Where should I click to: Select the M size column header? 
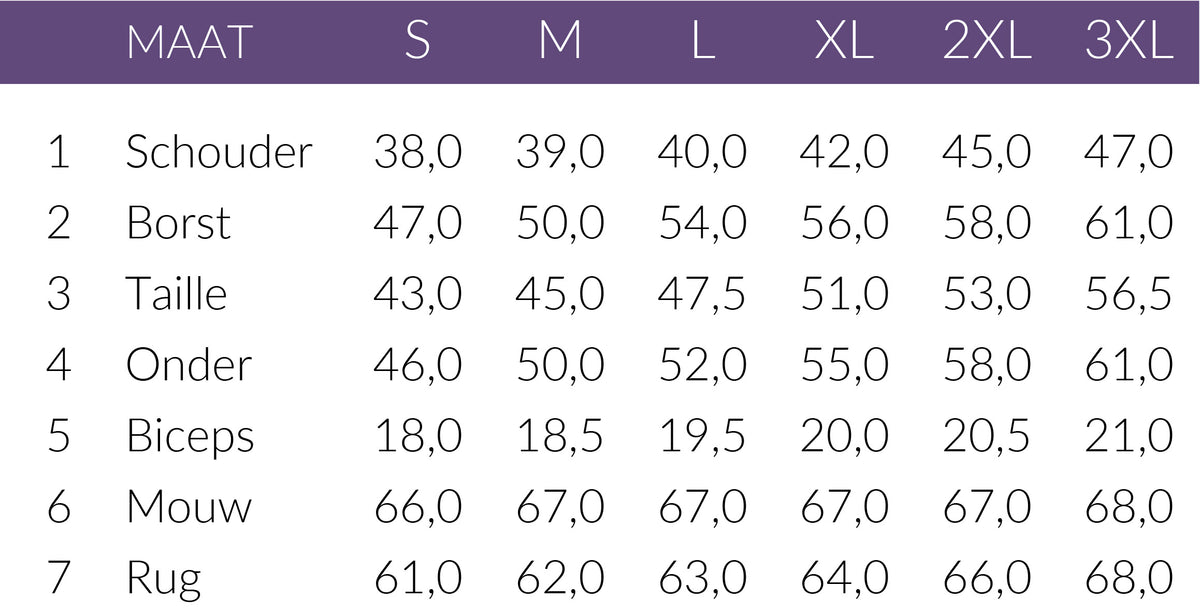coord(560,43)
